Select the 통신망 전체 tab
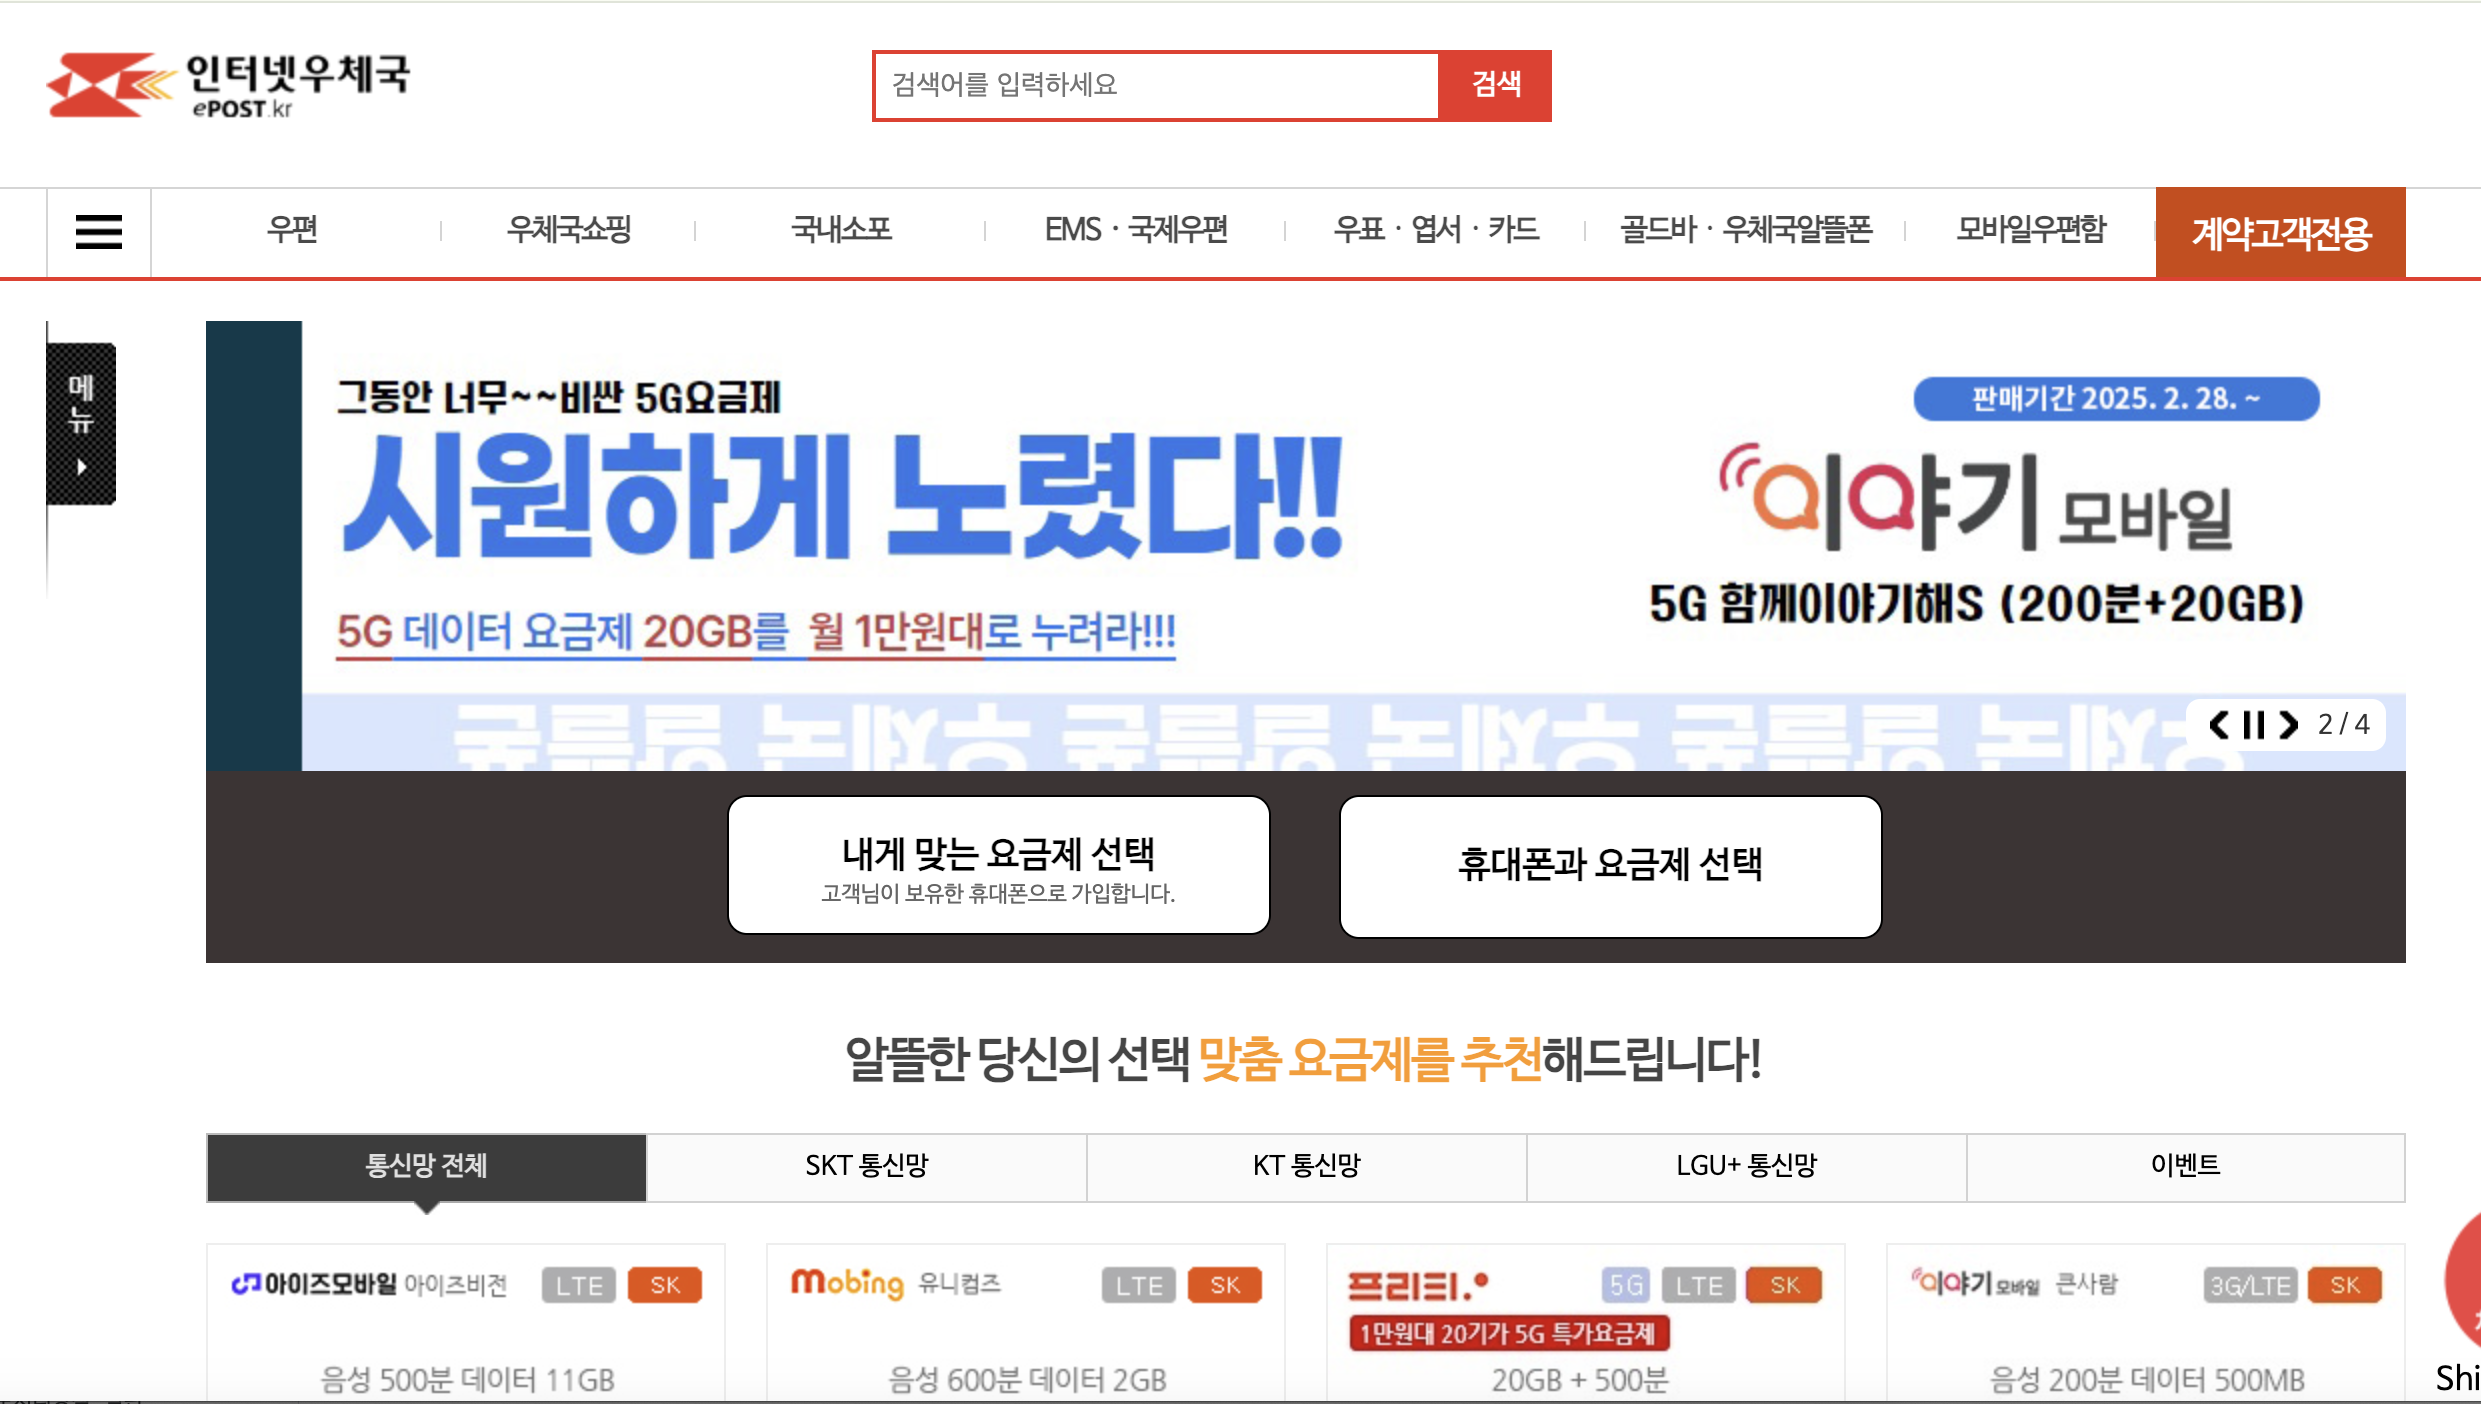This screenshot has height=1404, width=2481. (427, 1167)
